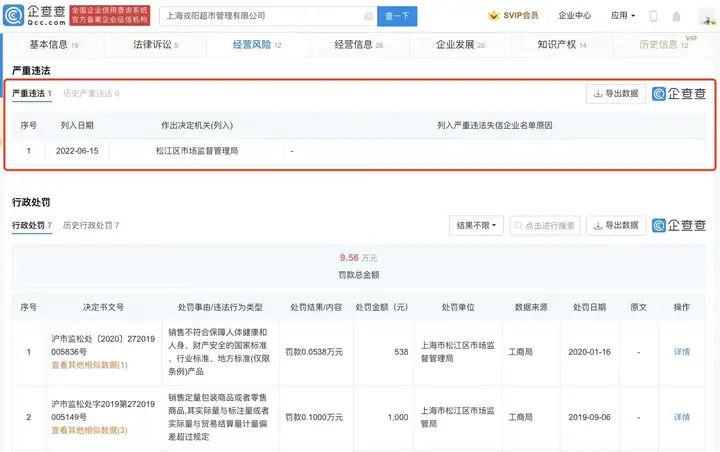The width and height of the screenshot is (720, 452).
Task: Open 详情 for penalty dated 2020-01-16
Action: pyautogui.click(x=681, y=352)
